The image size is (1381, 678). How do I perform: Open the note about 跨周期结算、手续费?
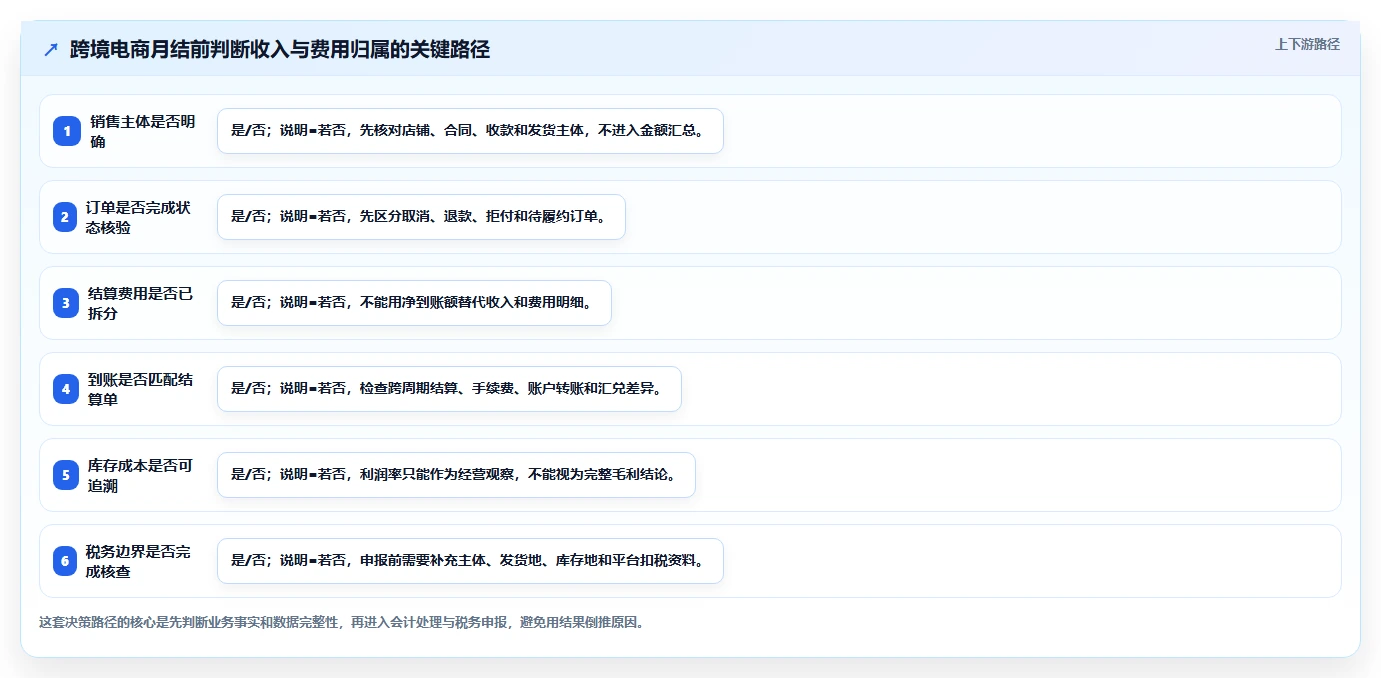(449, 389)
